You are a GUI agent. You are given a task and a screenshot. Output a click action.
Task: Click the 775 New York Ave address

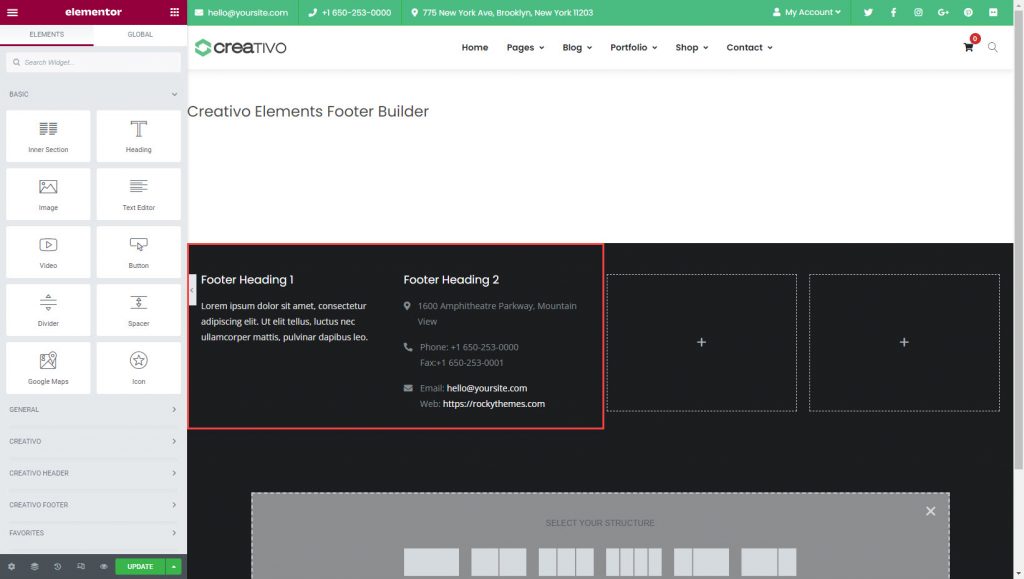click(x=502, y=12)
